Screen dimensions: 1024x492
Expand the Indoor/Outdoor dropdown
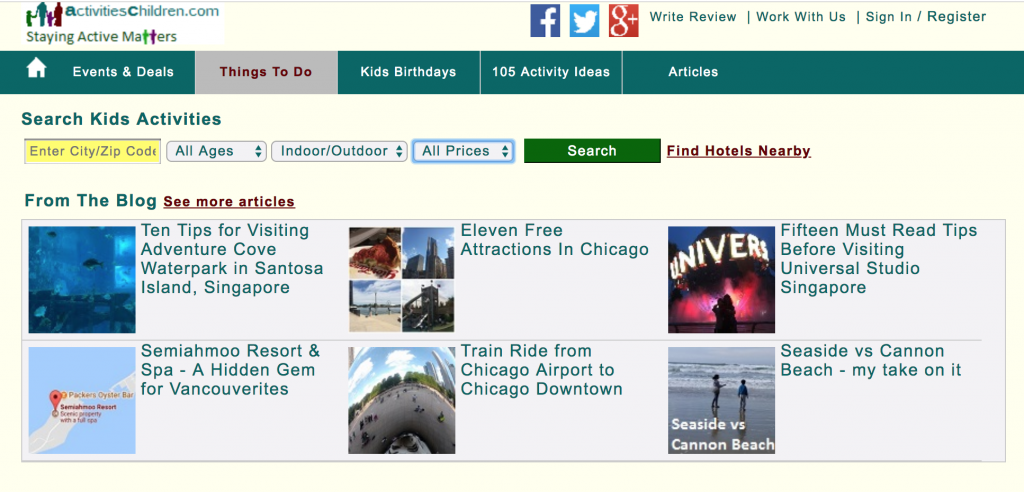(340, 151)
